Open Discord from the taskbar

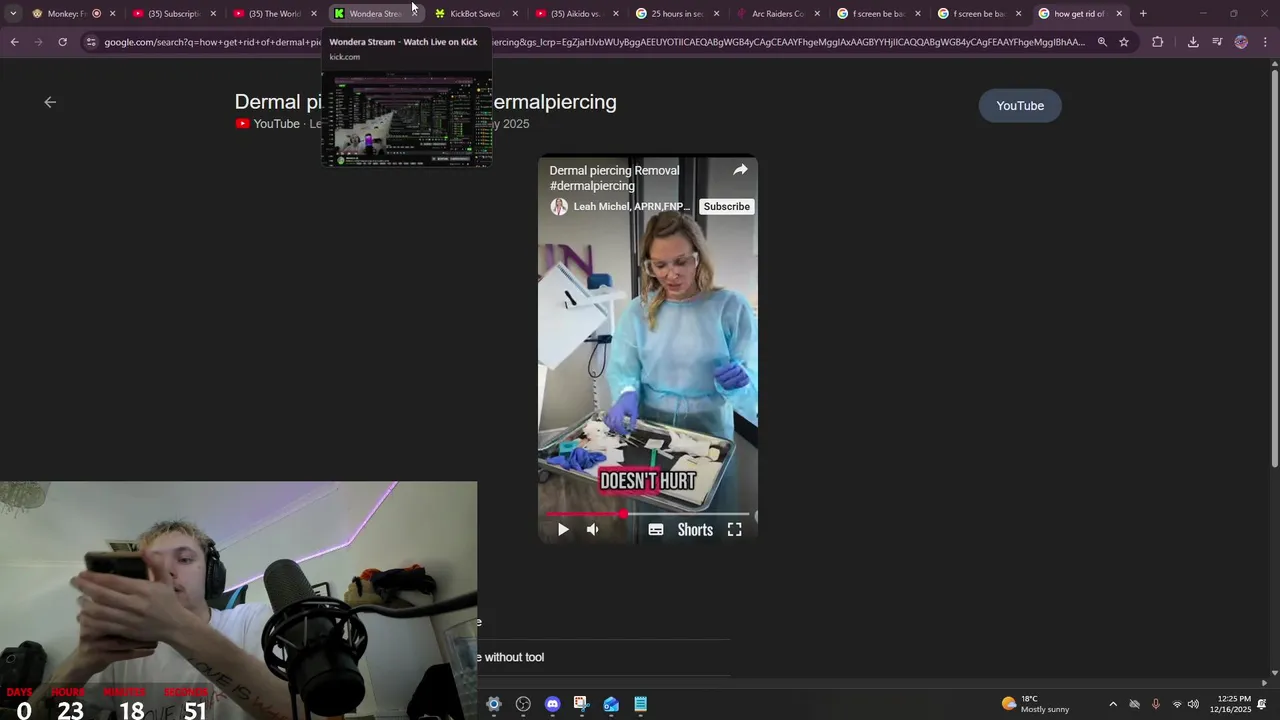[x=552, y=704]
